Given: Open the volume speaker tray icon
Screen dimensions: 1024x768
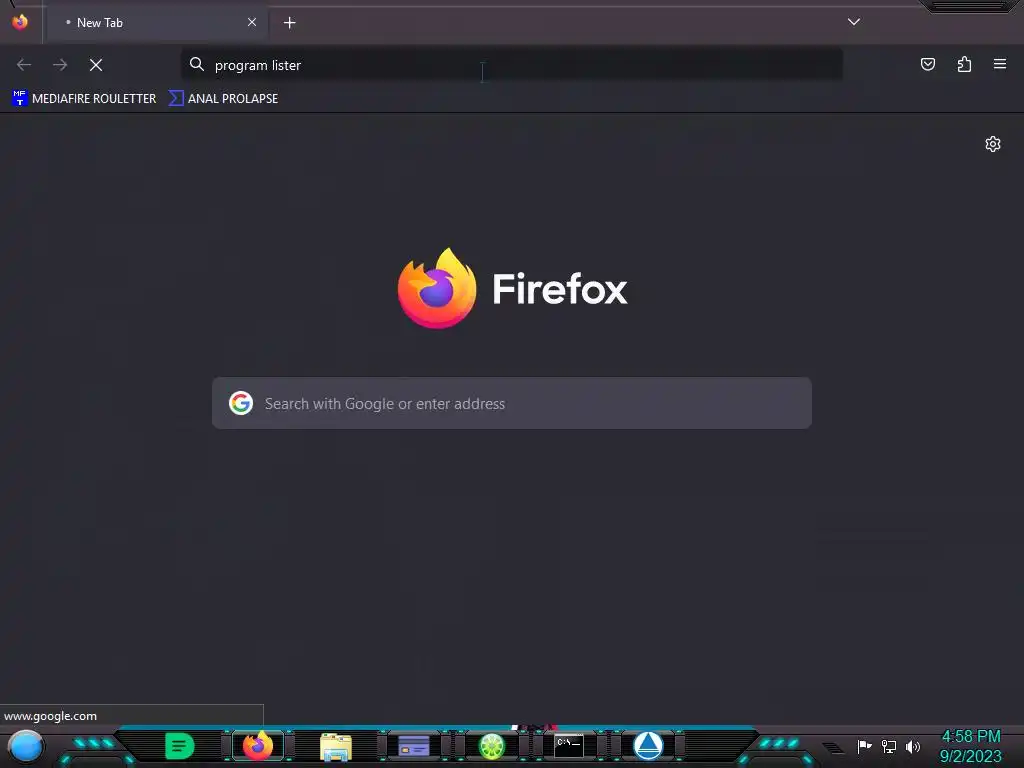Looking at the screenshot, I should (x=913, y=746).
